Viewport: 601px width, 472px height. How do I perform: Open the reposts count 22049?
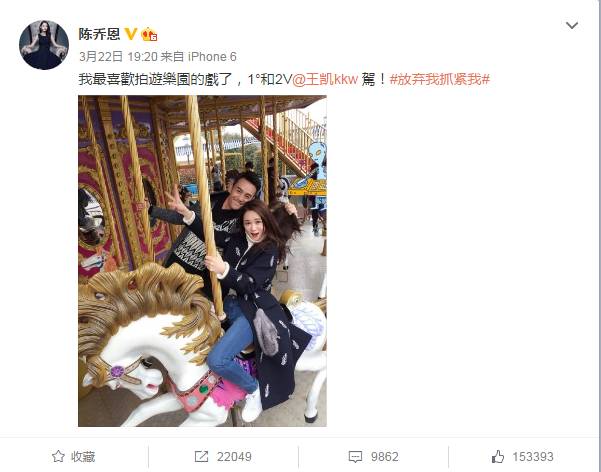point(234,457)
